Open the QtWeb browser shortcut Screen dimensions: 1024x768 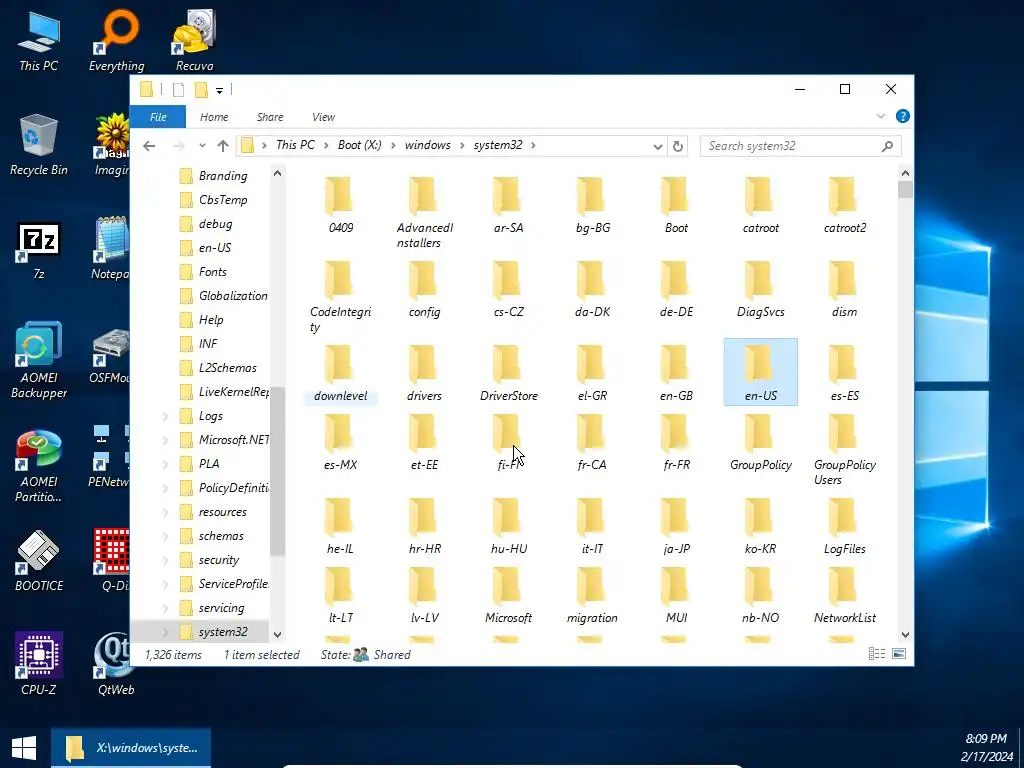(116, 664)
